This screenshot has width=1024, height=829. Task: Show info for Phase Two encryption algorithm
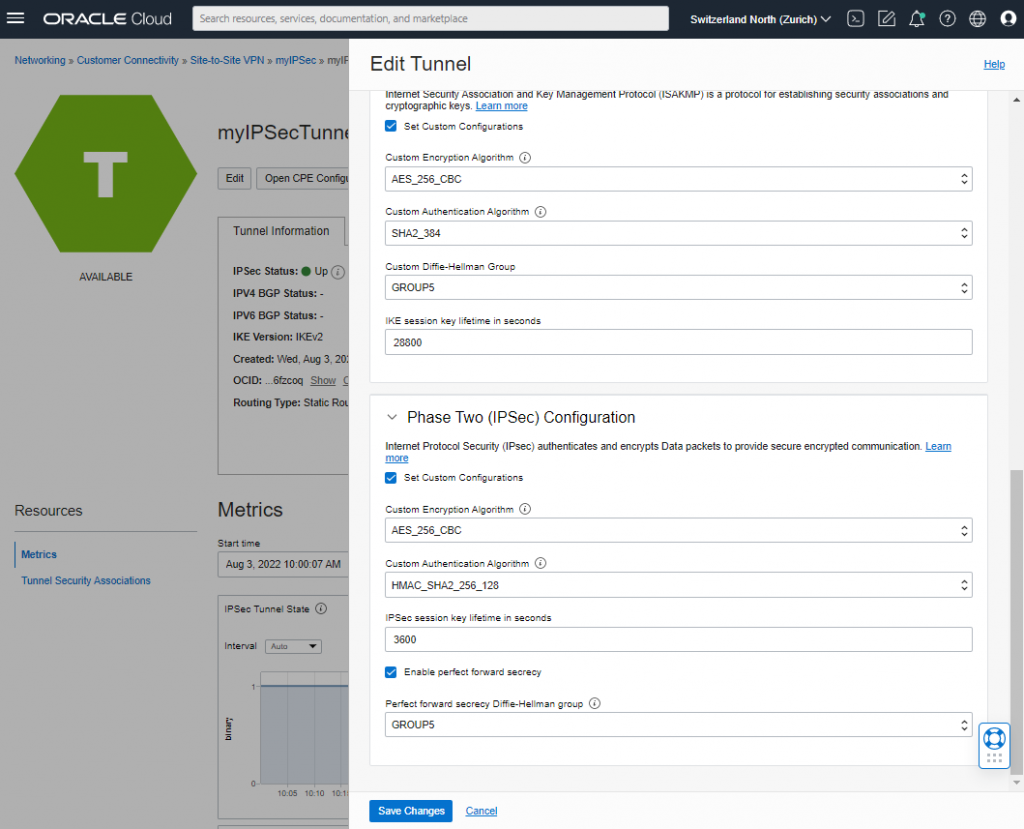click(x=525, y=509)
